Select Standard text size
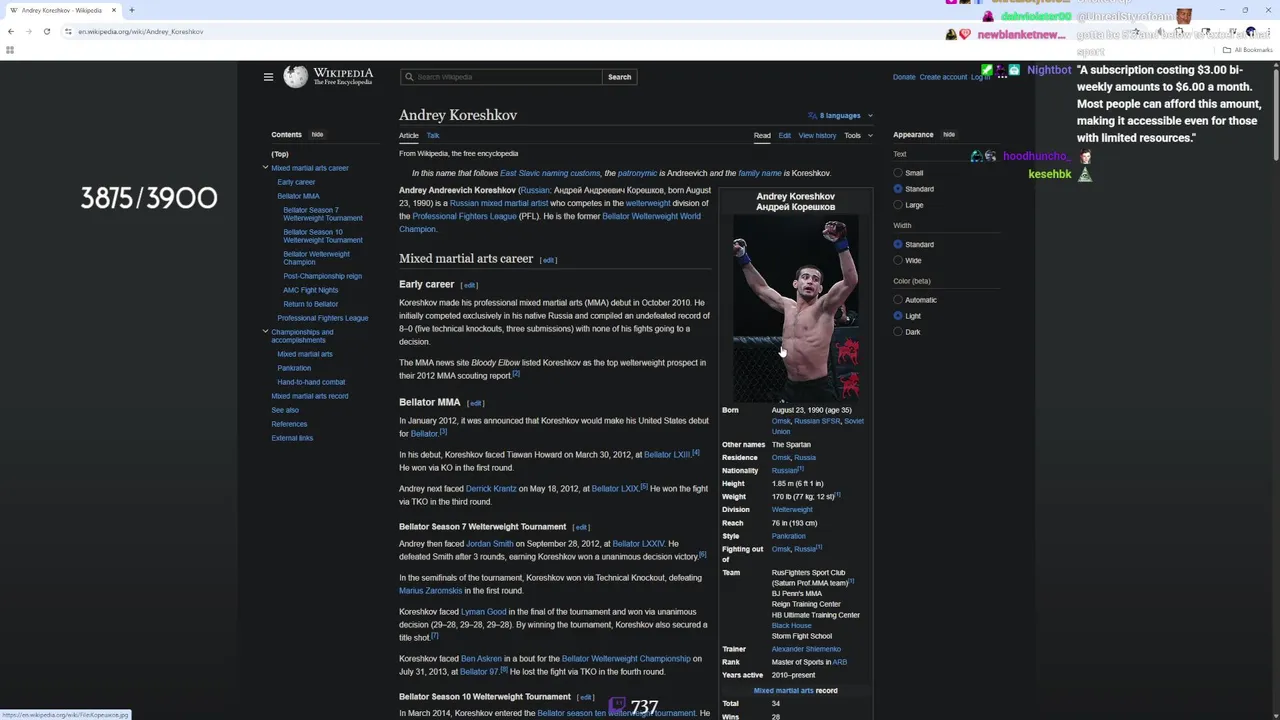Image resolution: width=1280 pixels, height=720 pixels. click(x=898, y=189)
